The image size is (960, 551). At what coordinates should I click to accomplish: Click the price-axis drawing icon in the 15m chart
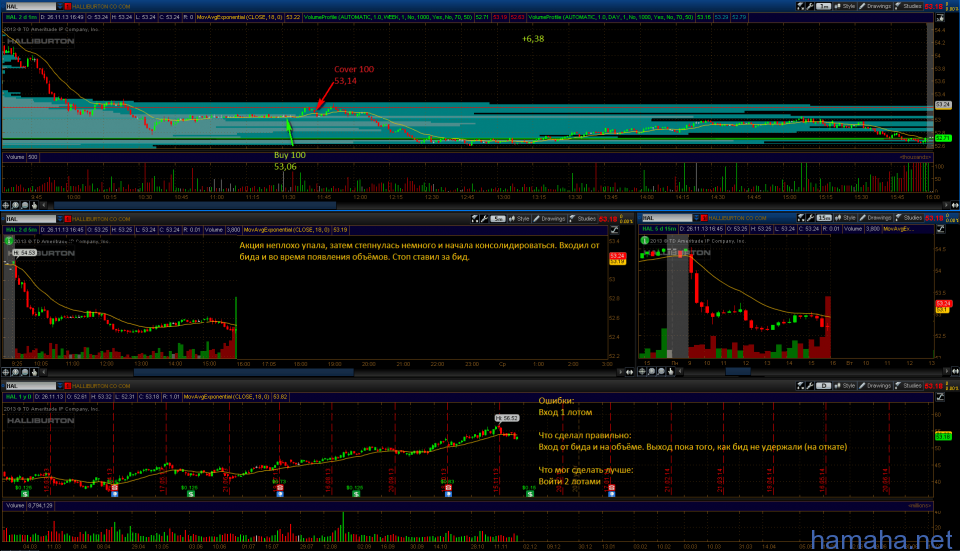point(940,229)
